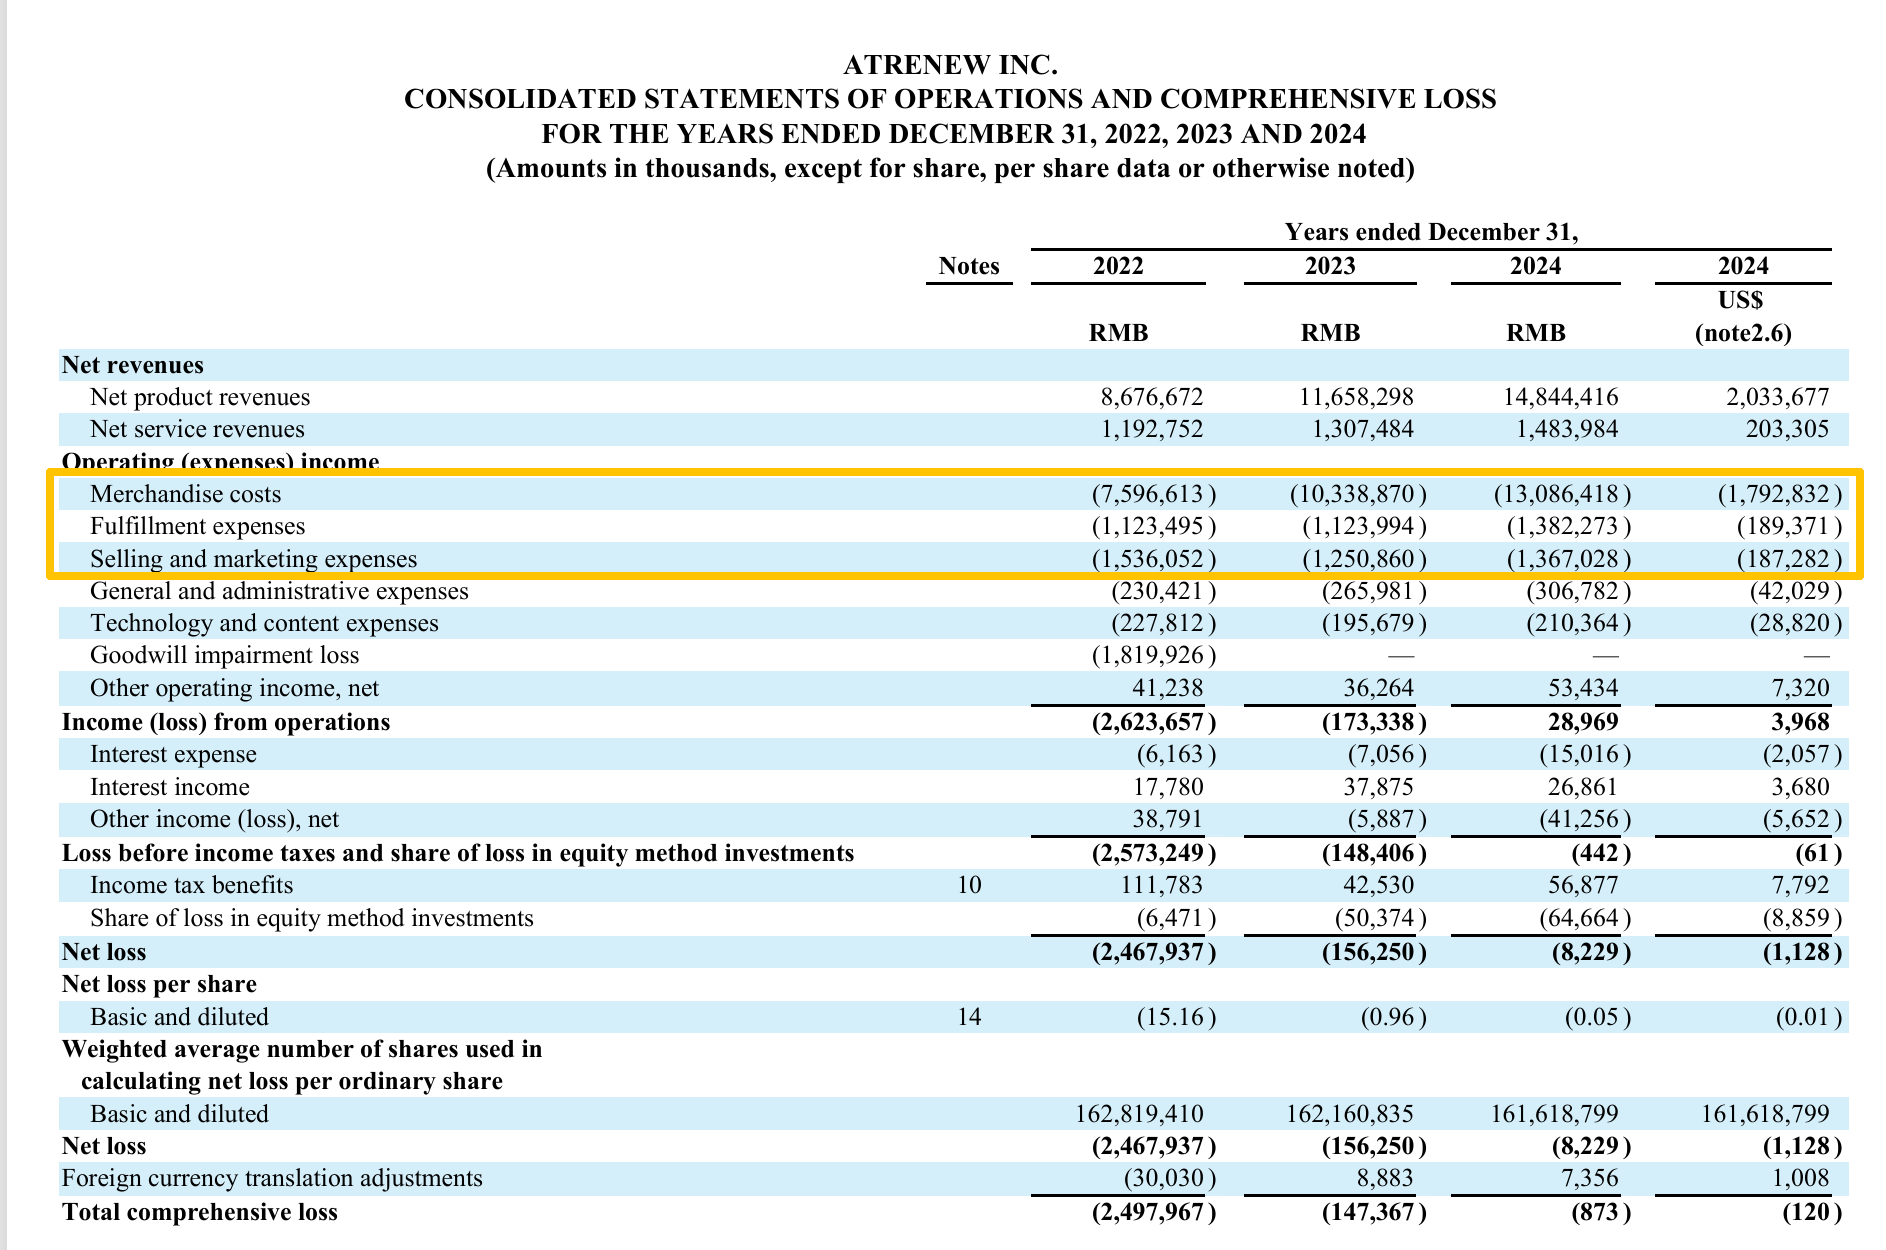This screenshot has height=1250, width=1886.
Task: Click Goodwill impairment loss row label
Action: (x=225, y=655)
